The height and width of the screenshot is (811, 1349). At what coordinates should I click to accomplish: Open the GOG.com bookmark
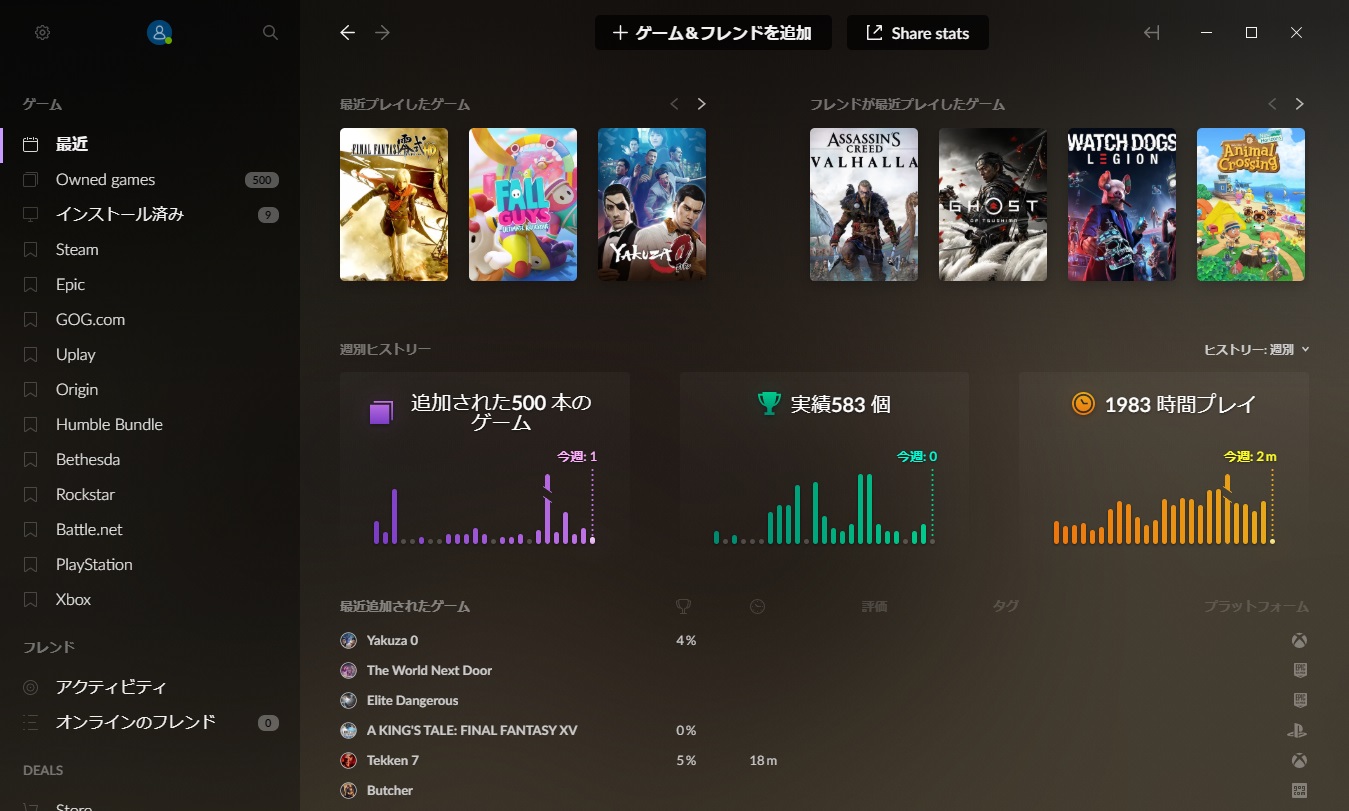[x=150, y=319]
